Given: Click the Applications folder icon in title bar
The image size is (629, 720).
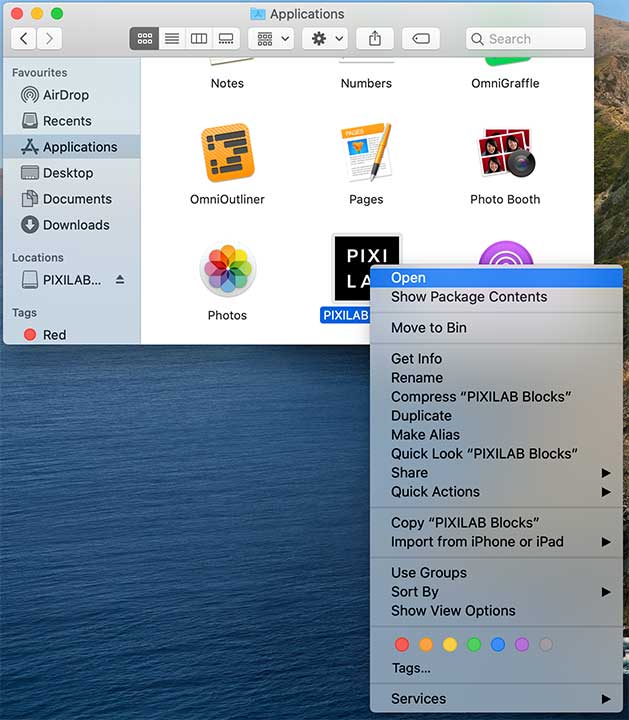Looking at the screenshot, I should [258, 14].
